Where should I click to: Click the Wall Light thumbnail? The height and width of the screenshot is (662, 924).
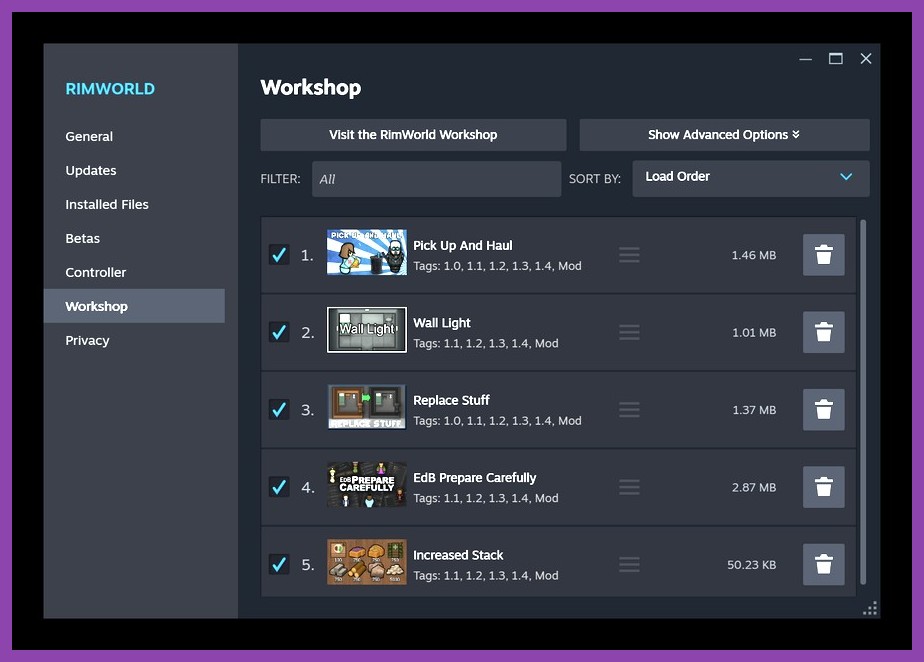pos(367,330)
